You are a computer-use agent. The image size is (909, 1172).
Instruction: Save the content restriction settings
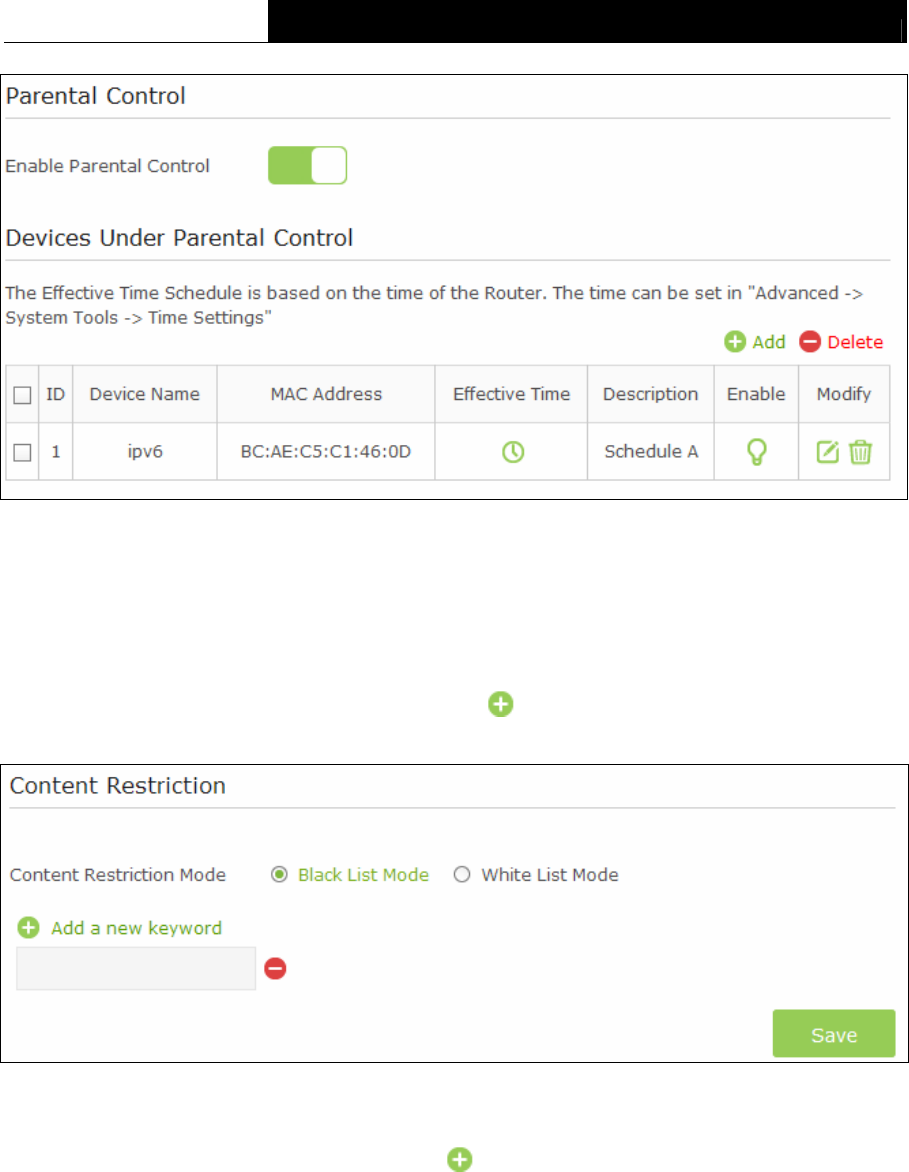tap(833, 1034)
